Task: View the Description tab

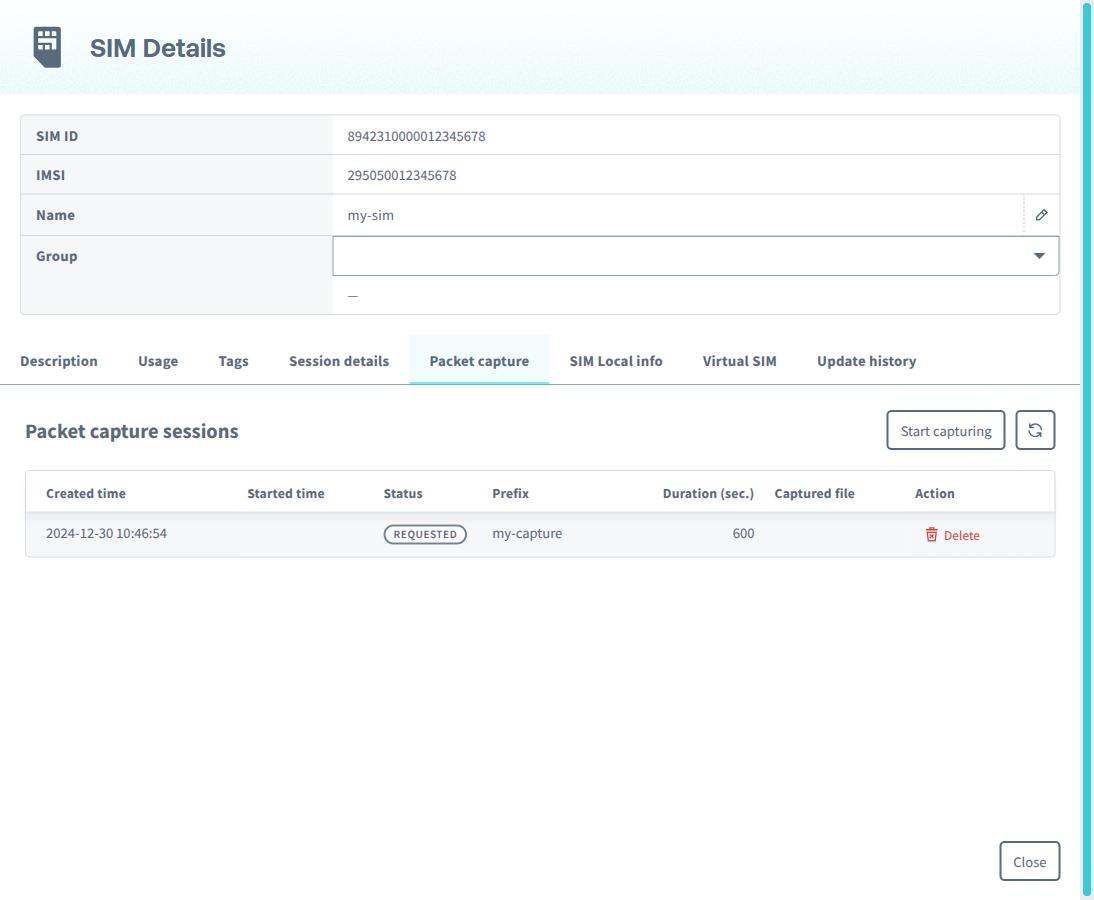Action: (58, 361)
